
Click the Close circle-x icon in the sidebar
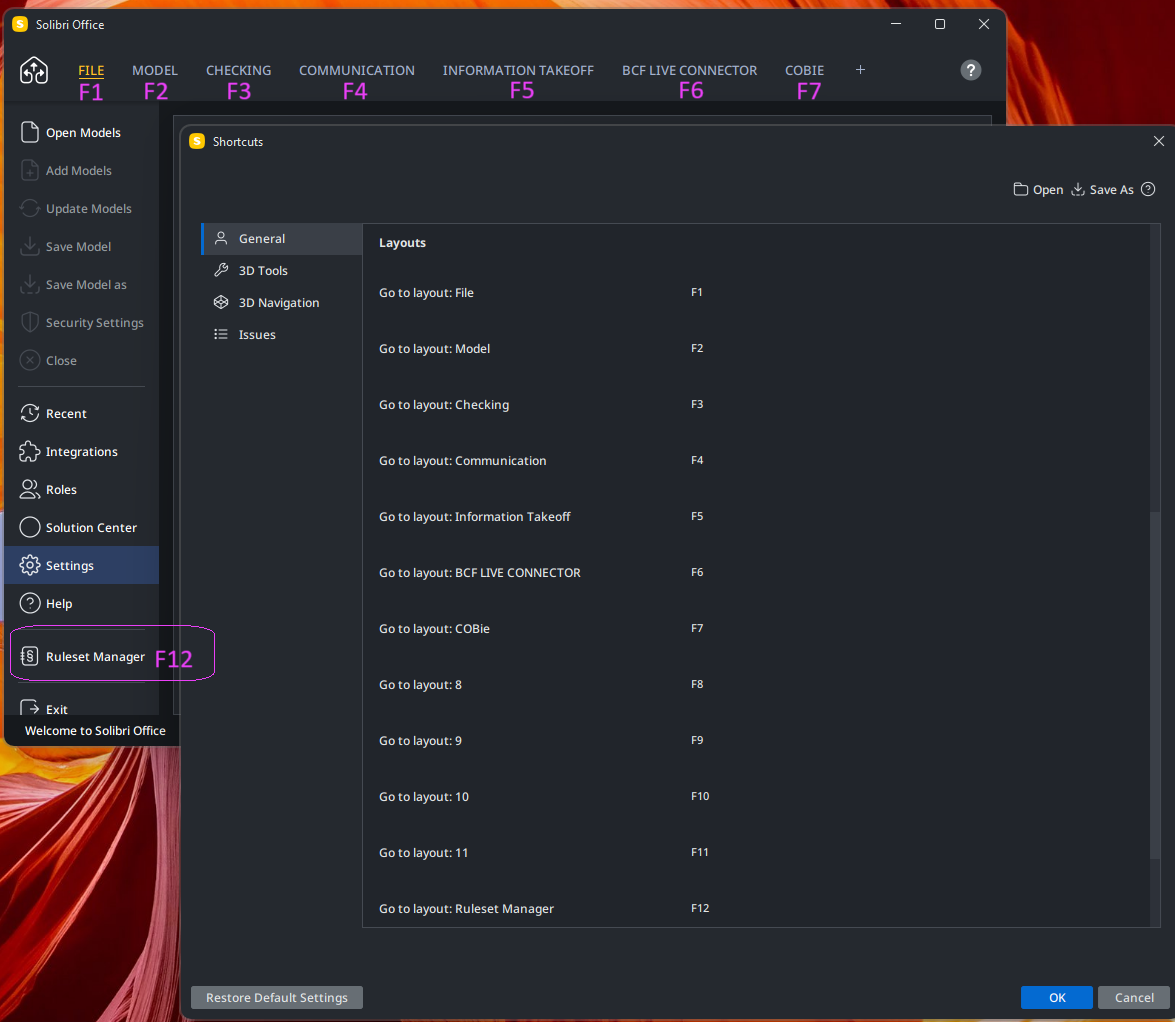click(x=29, y=360)
